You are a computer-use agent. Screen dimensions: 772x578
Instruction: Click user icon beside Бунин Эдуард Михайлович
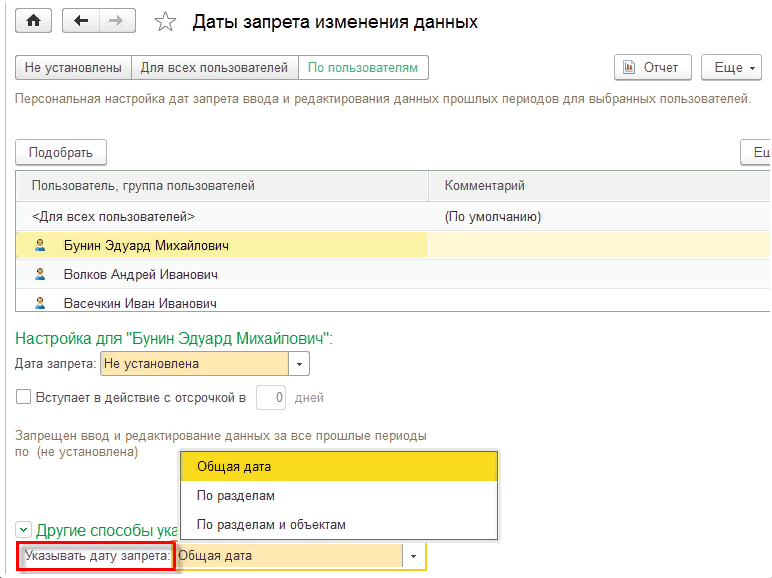(40, 245)
